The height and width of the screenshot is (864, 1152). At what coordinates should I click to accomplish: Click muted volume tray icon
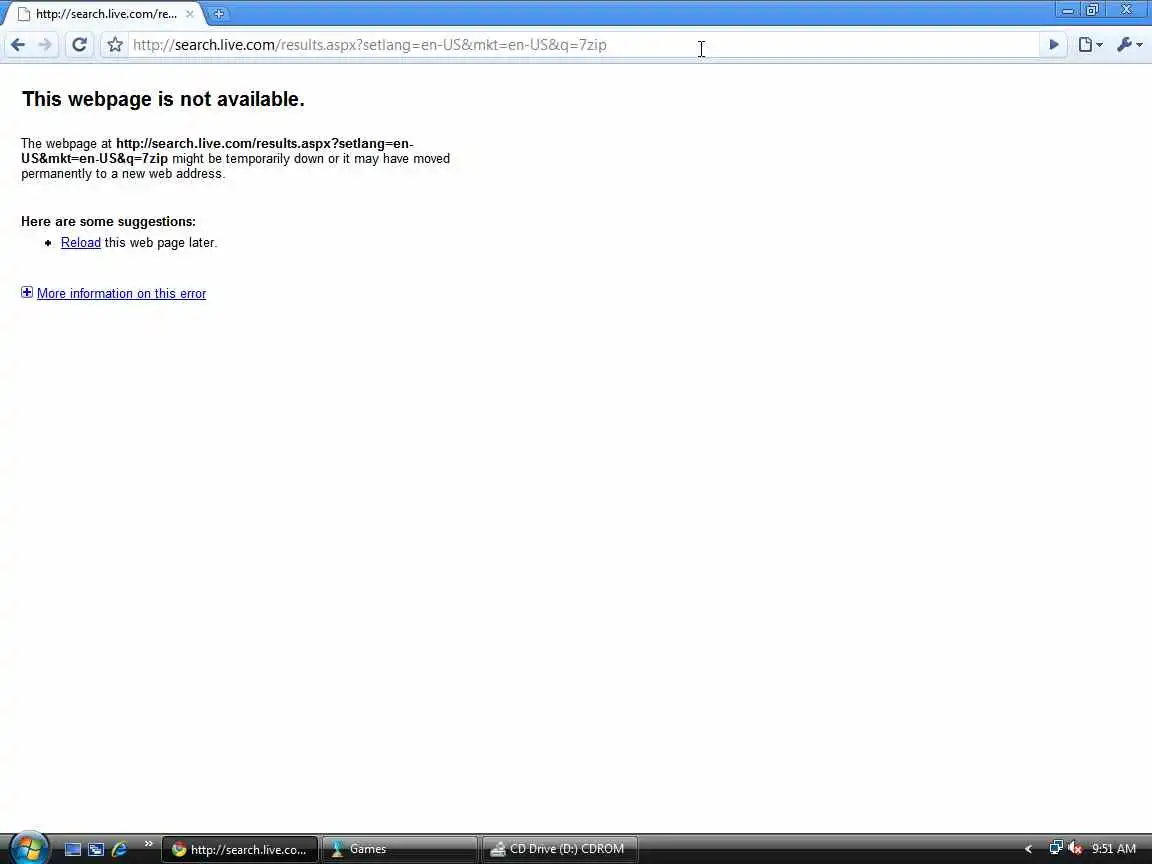click(1076, 849)
